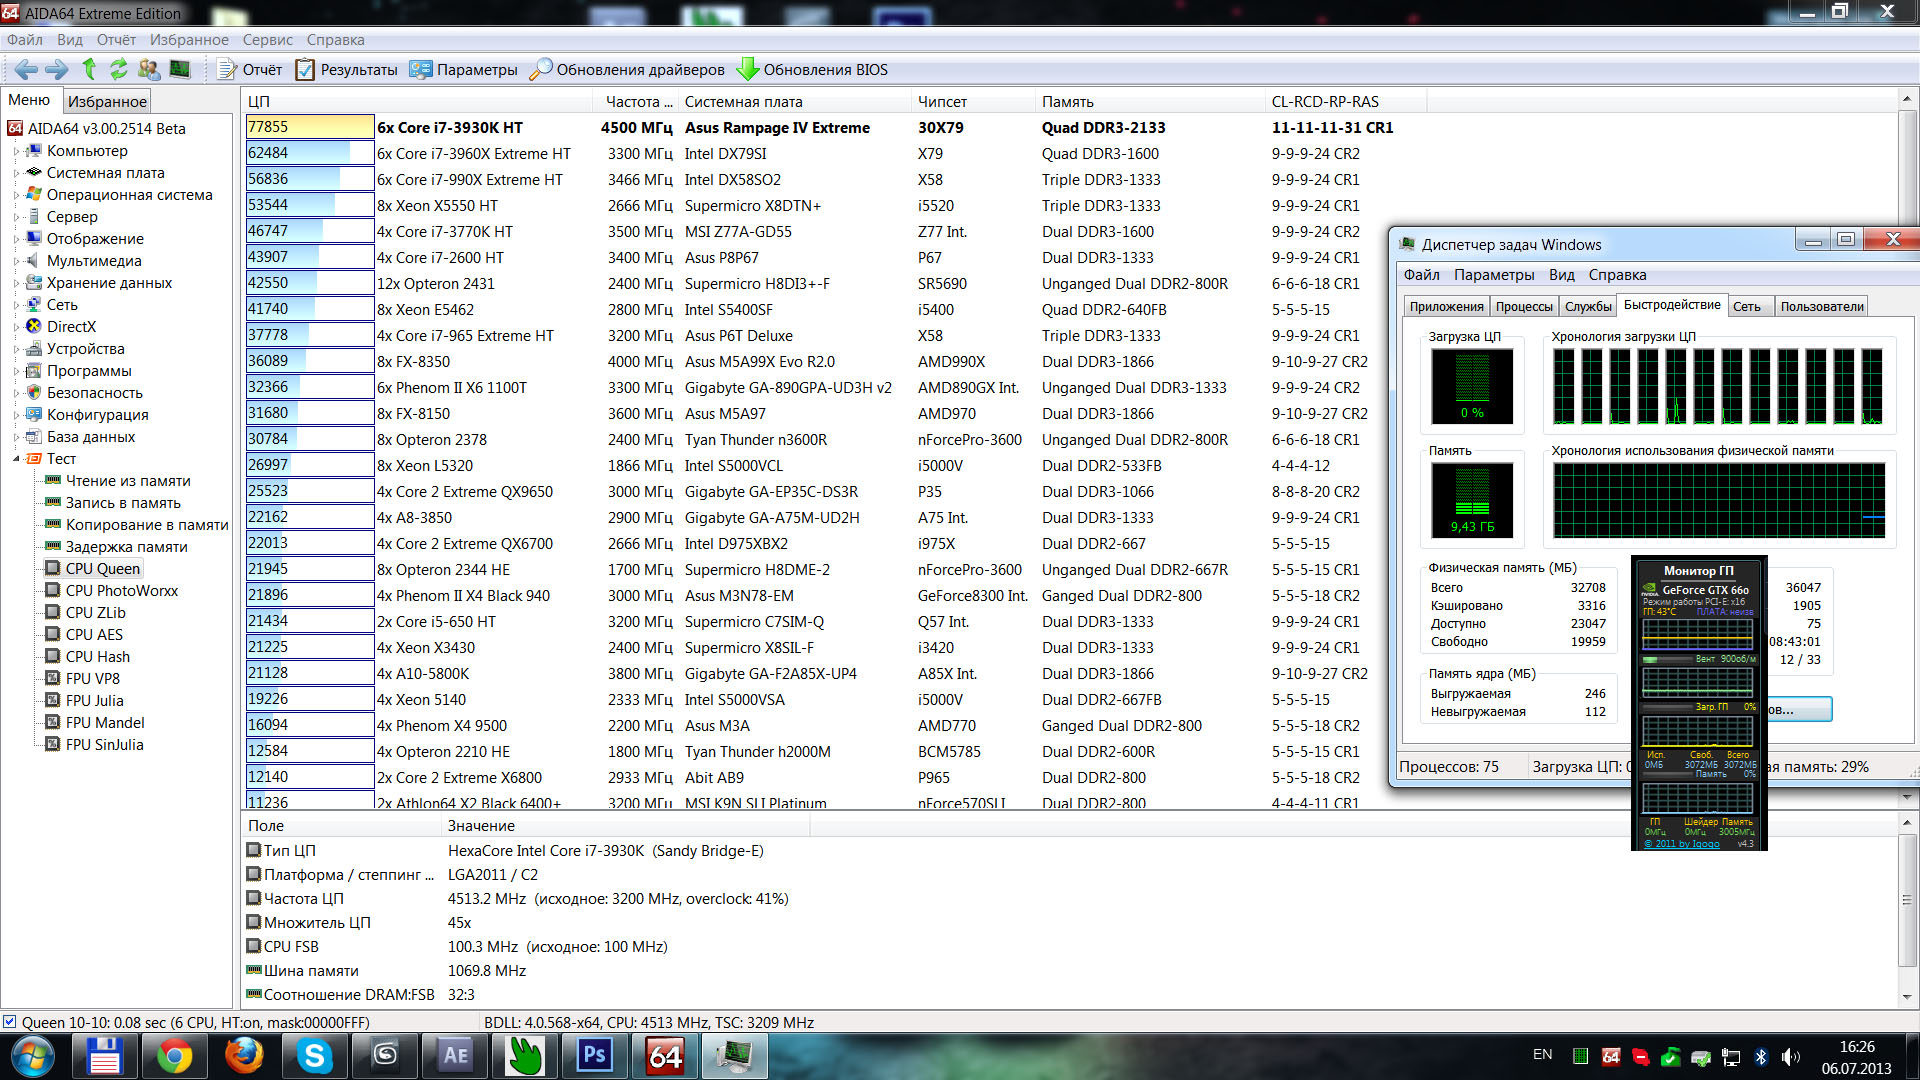Expand the Компьютер tree node
The width and height of the screenshot is (1920, 1080).
pos(16,151)
